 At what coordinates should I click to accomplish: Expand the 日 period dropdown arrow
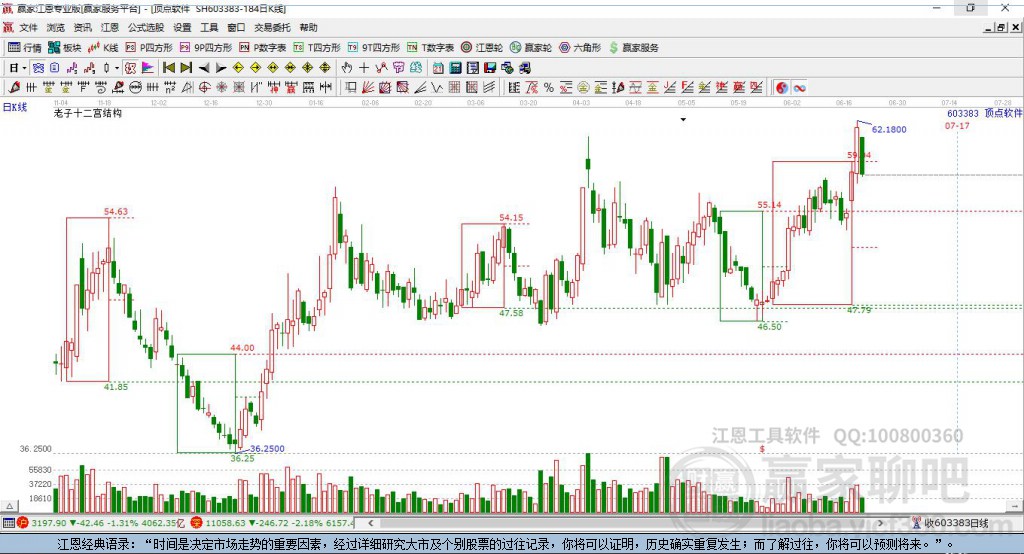tap(24, 68)
